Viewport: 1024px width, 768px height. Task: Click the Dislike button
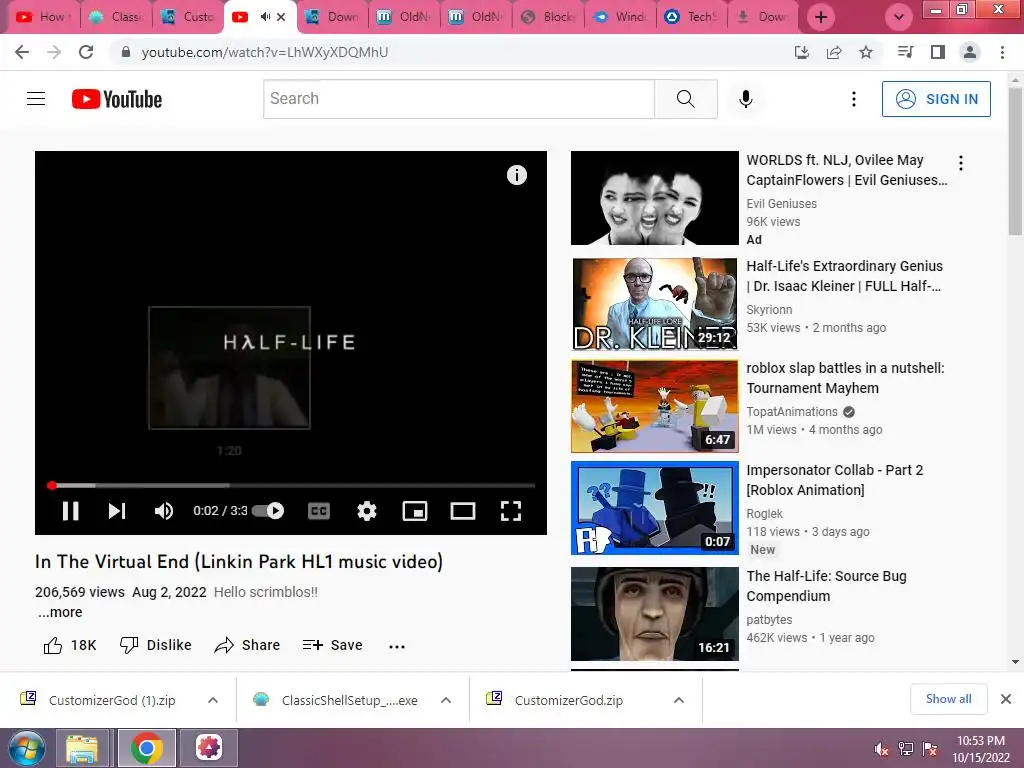click(155, 645)
